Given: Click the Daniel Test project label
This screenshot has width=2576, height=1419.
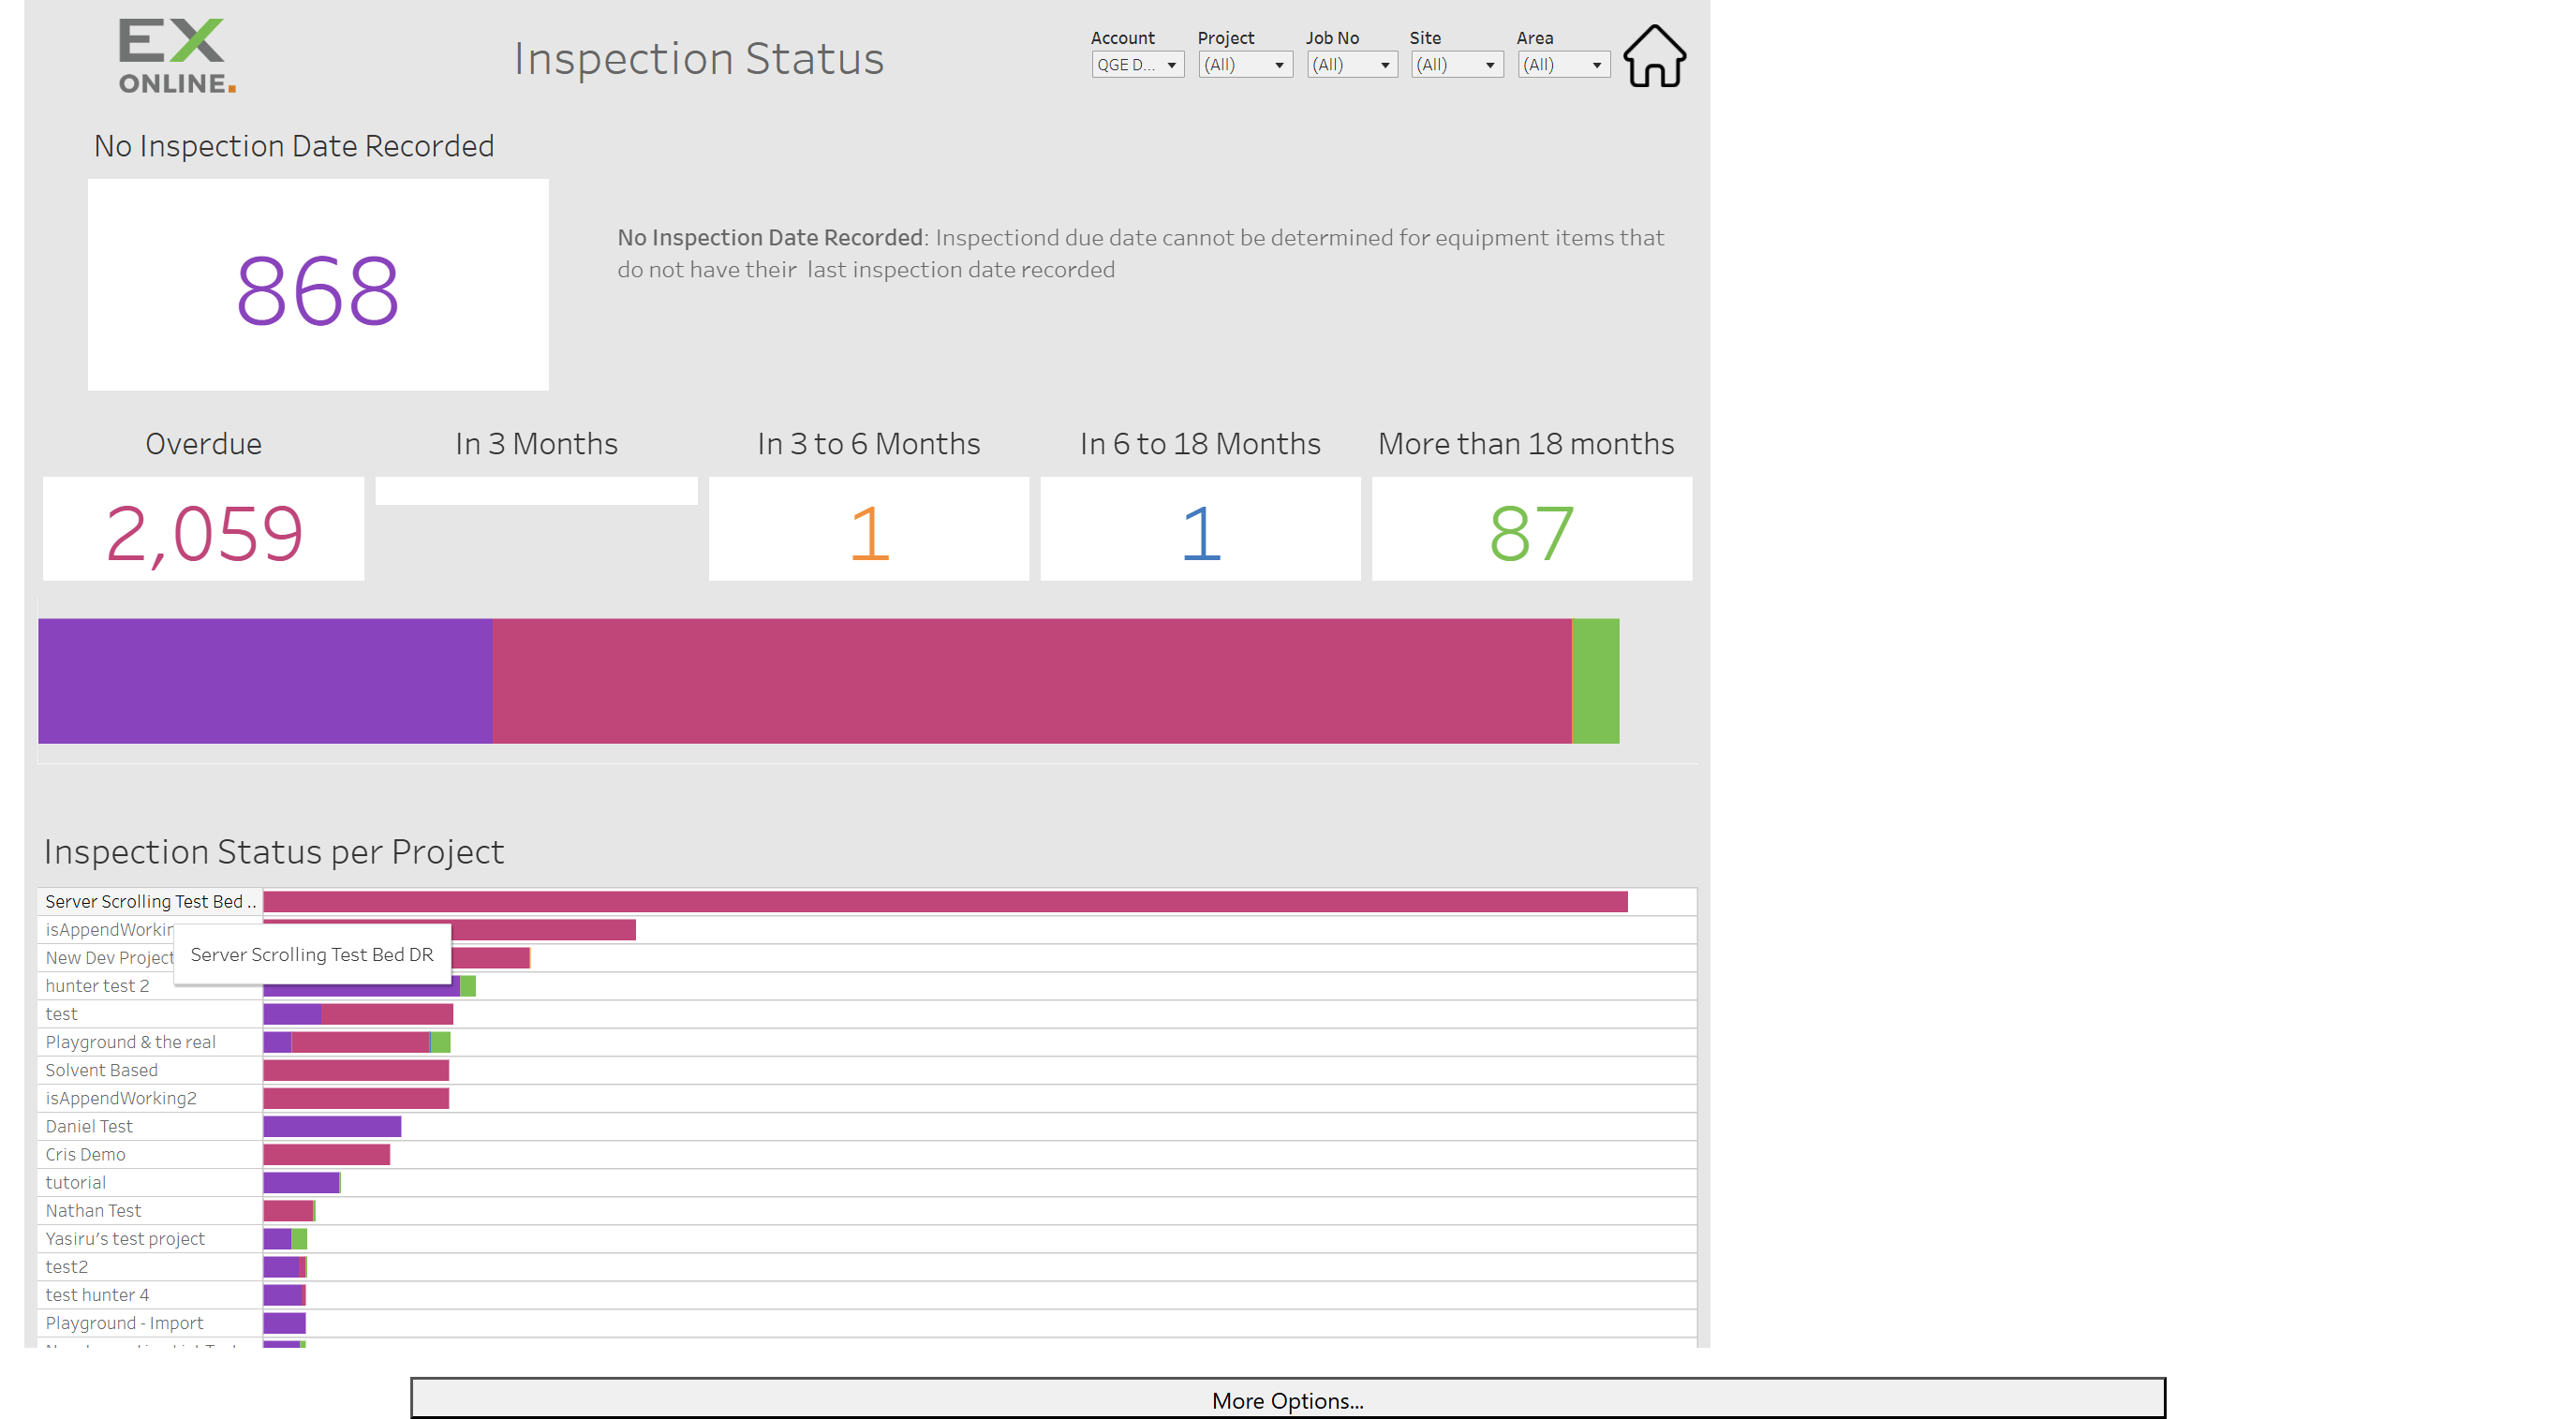Looking at the screenshot, I should pos(89,1126).
